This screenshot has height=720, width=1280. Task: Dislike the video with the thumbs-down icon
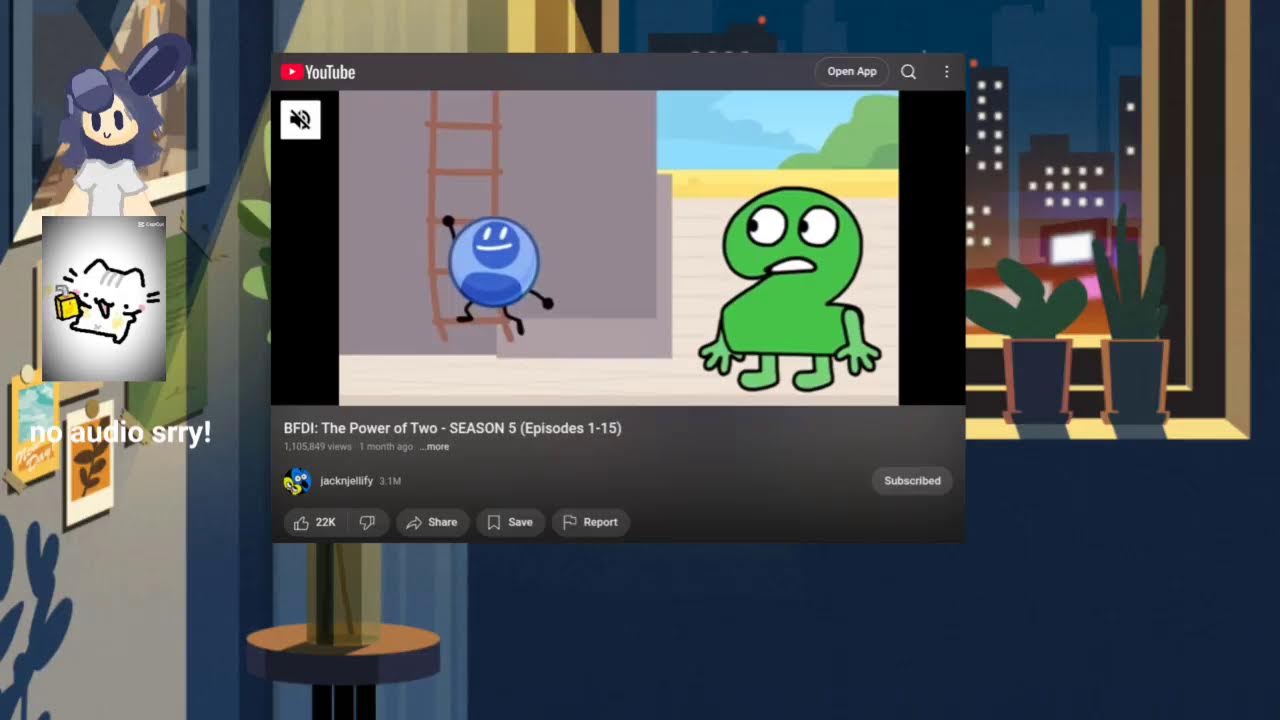[x=367, y=522]
